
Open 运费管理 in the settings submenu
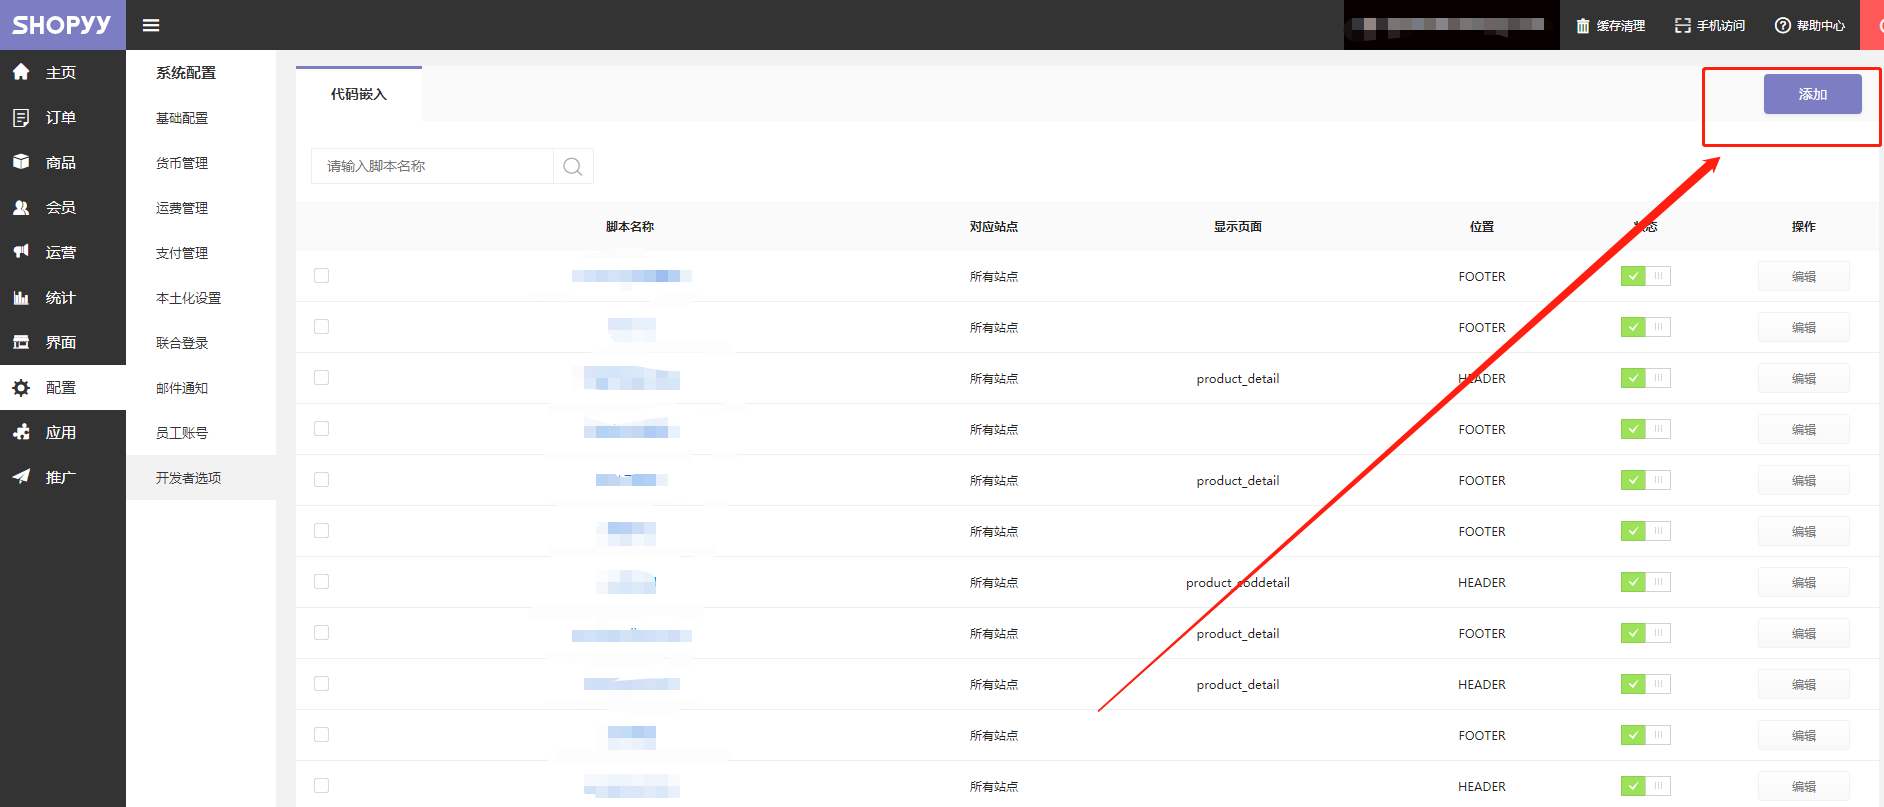(x=182, y=208)
